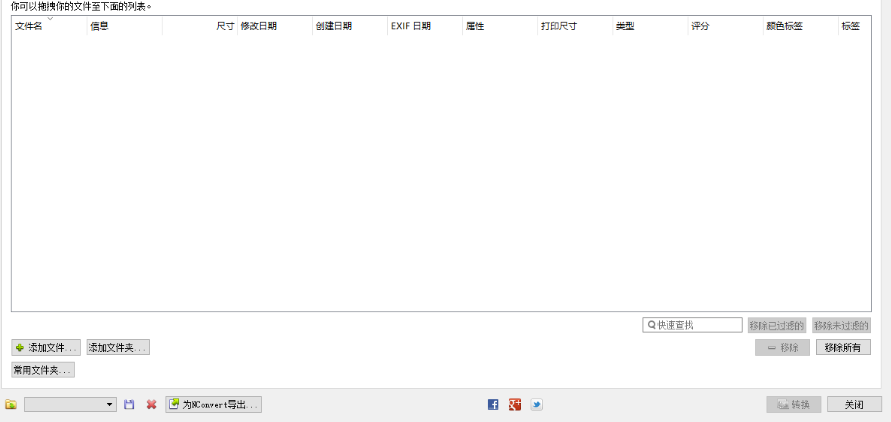This screenshot has height=422, width=891.
Task: Click 添加文件夹 button
Action: 118,348
